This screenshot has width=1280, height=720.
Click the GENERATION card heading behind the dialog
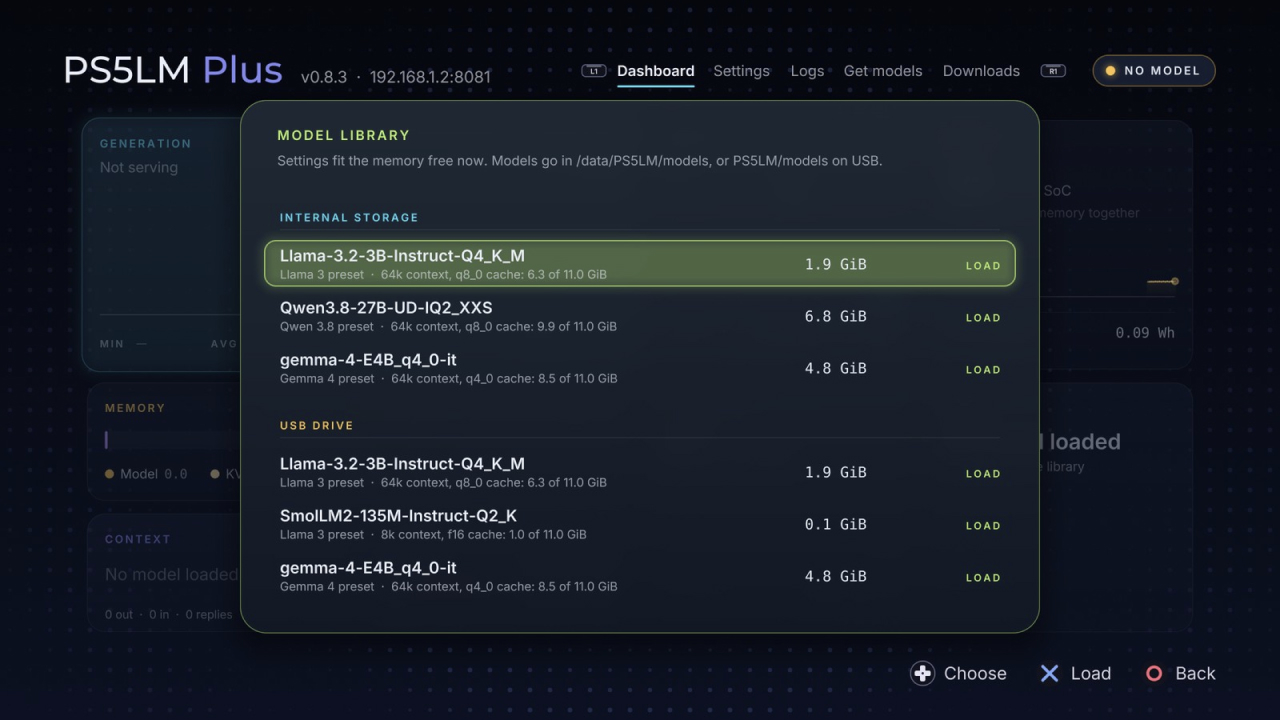click(145, 143)
